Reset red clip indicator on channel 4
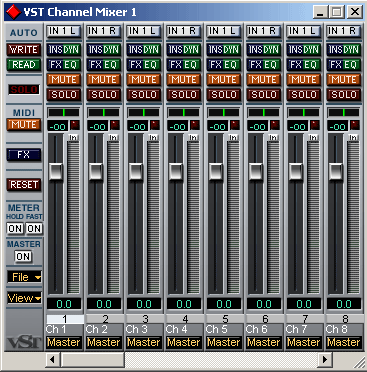The width and height of the screenshot is (367, 372). point(195,126)
